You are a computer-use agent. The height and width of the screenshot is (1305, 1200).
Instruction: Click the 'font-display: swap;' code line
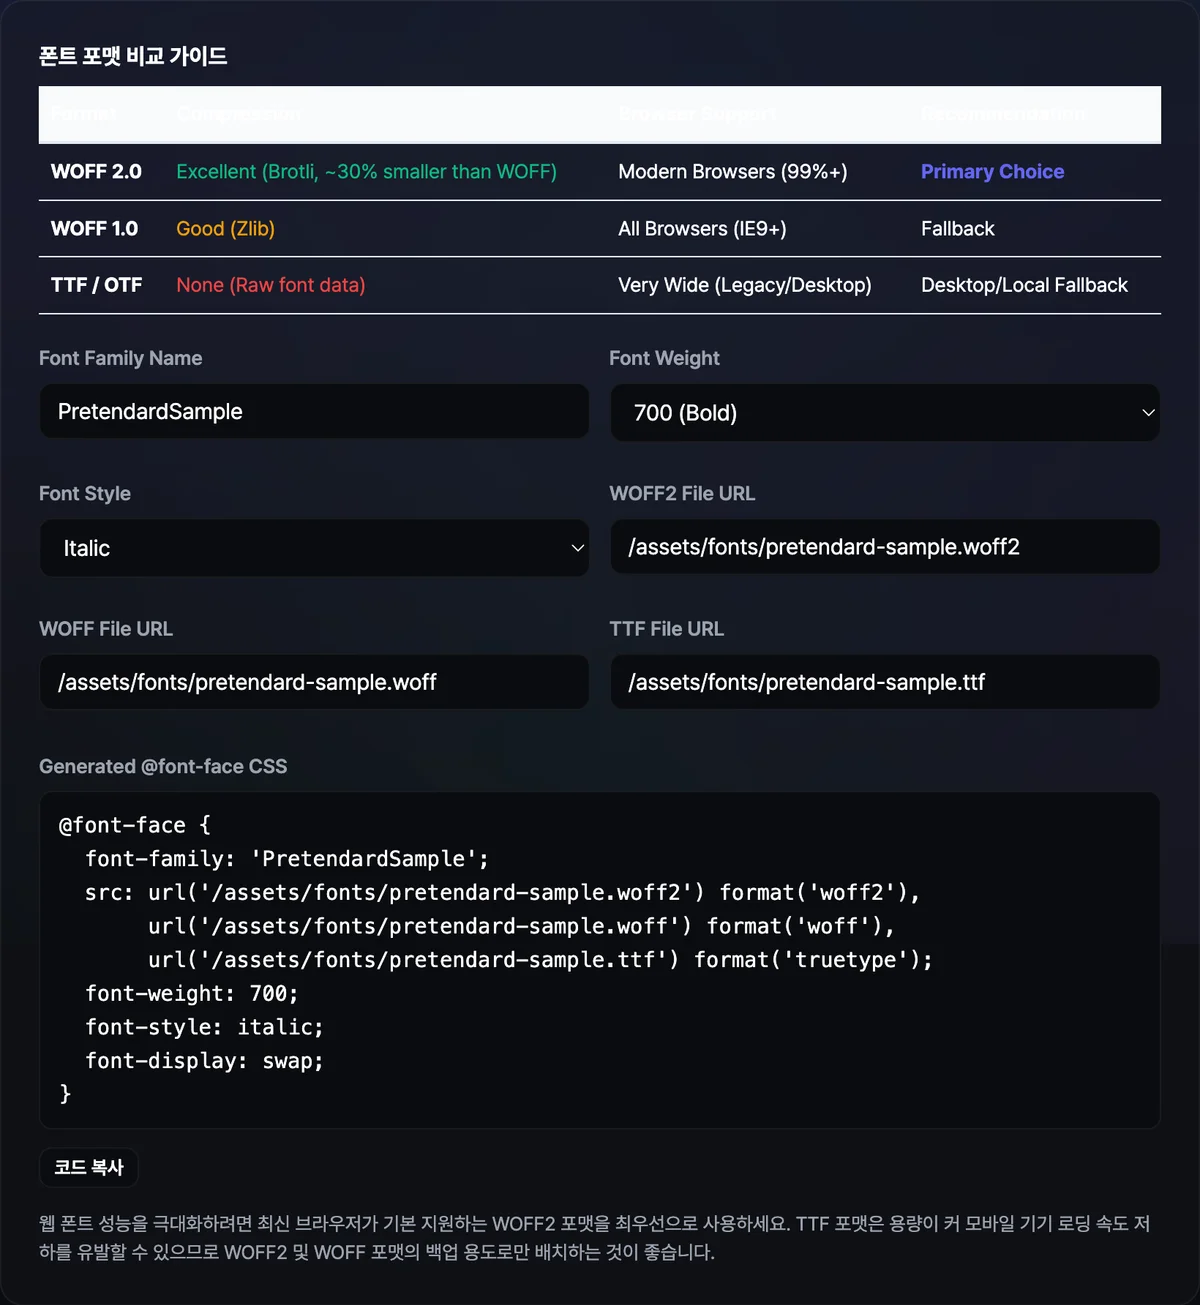point(204,1061)
